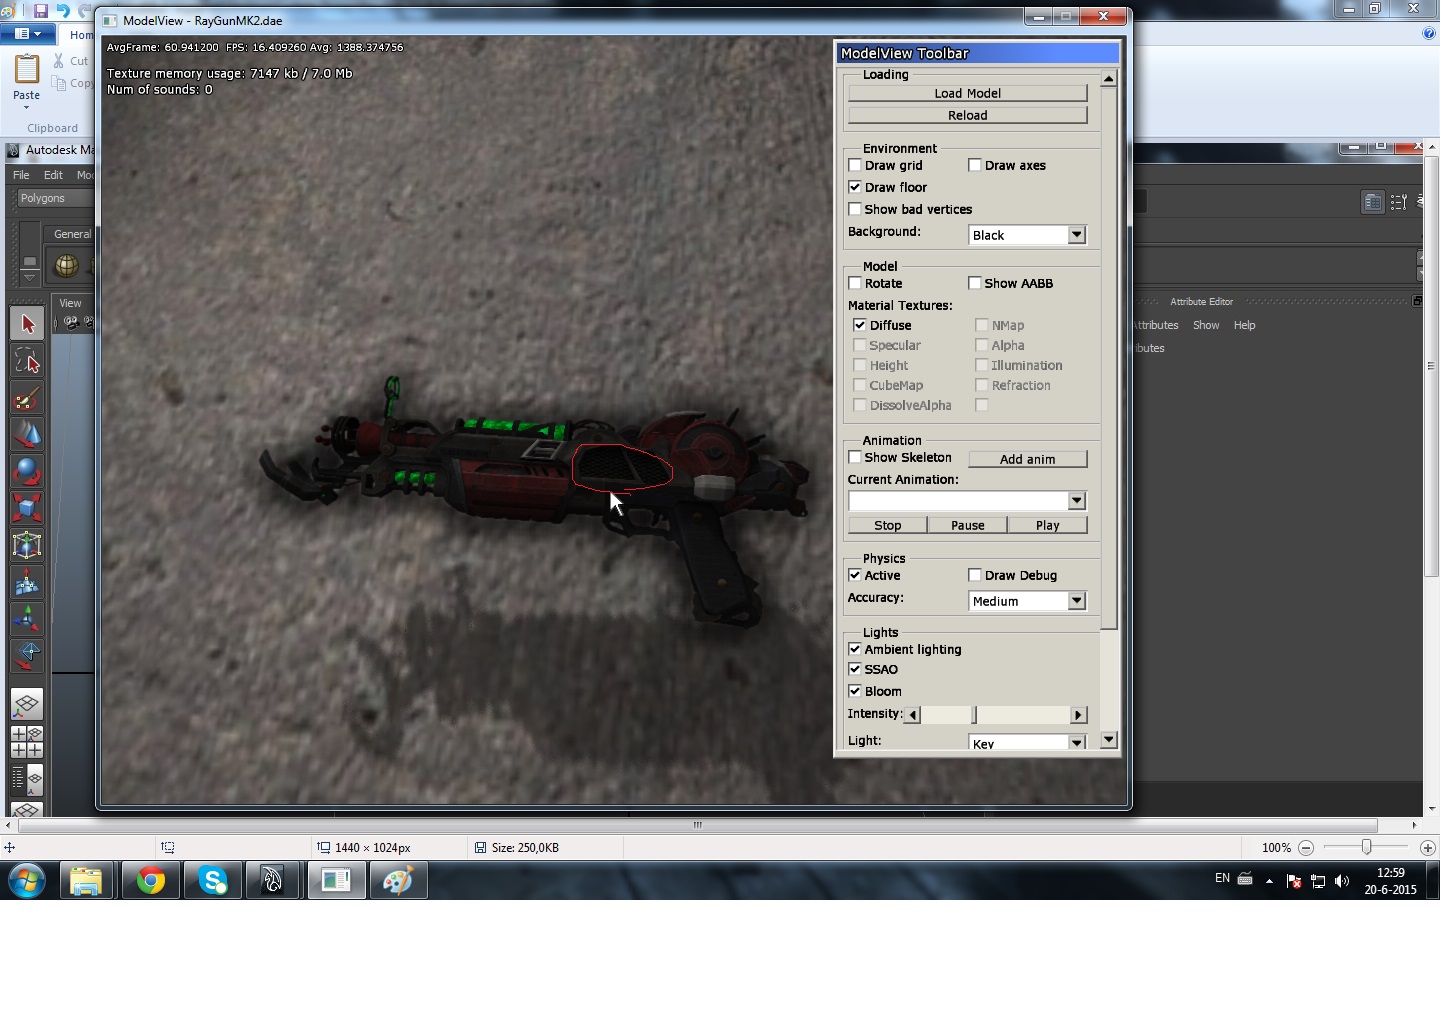Viewport: 1440px width, 1024px height.
Task: Toggle the Show Skeleton checkbox
Action: [855, 457]
